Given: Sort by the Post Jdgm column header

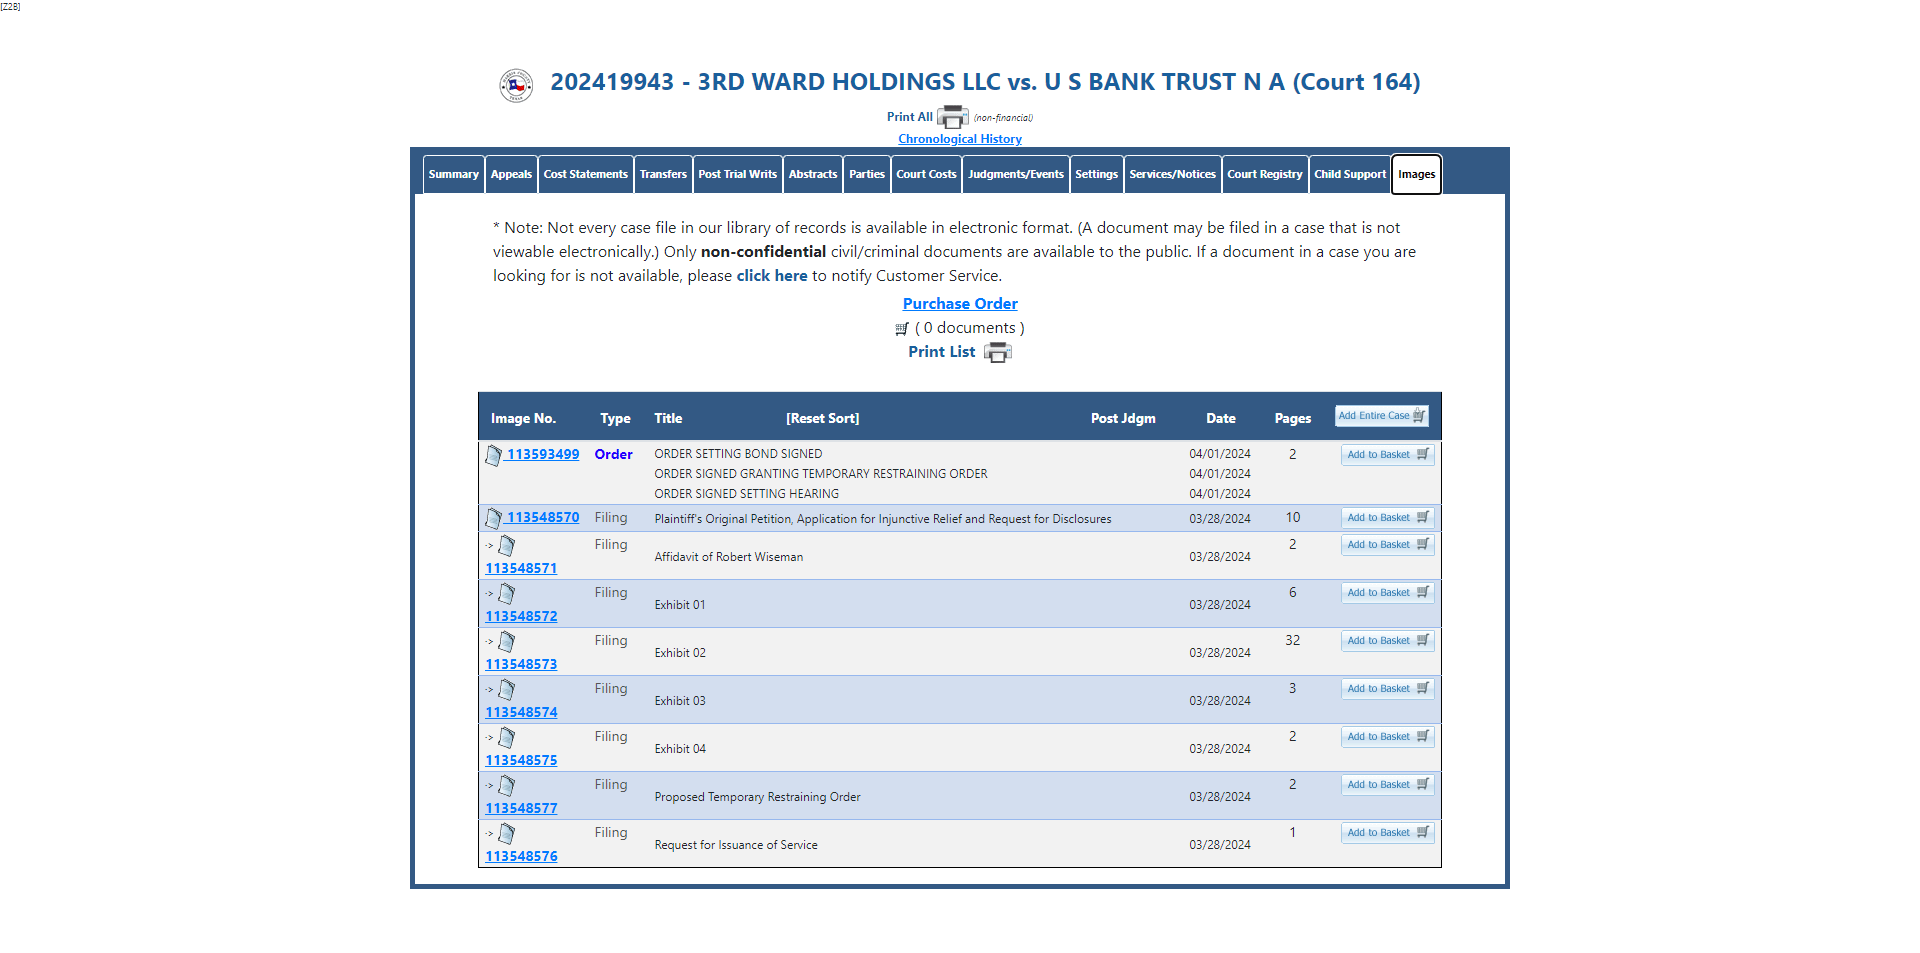Looking at the screenshot, I should 1123,419.
